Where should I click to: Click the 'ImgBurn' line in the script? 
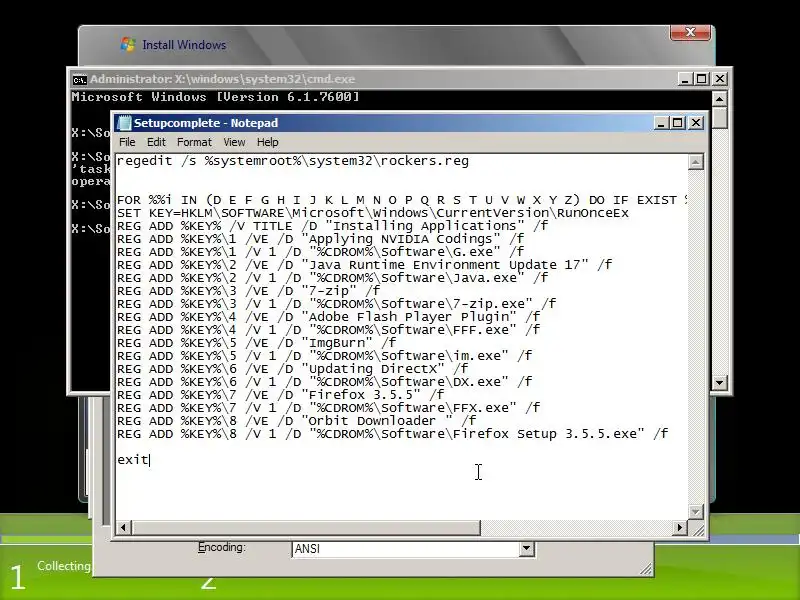(257, 343)
